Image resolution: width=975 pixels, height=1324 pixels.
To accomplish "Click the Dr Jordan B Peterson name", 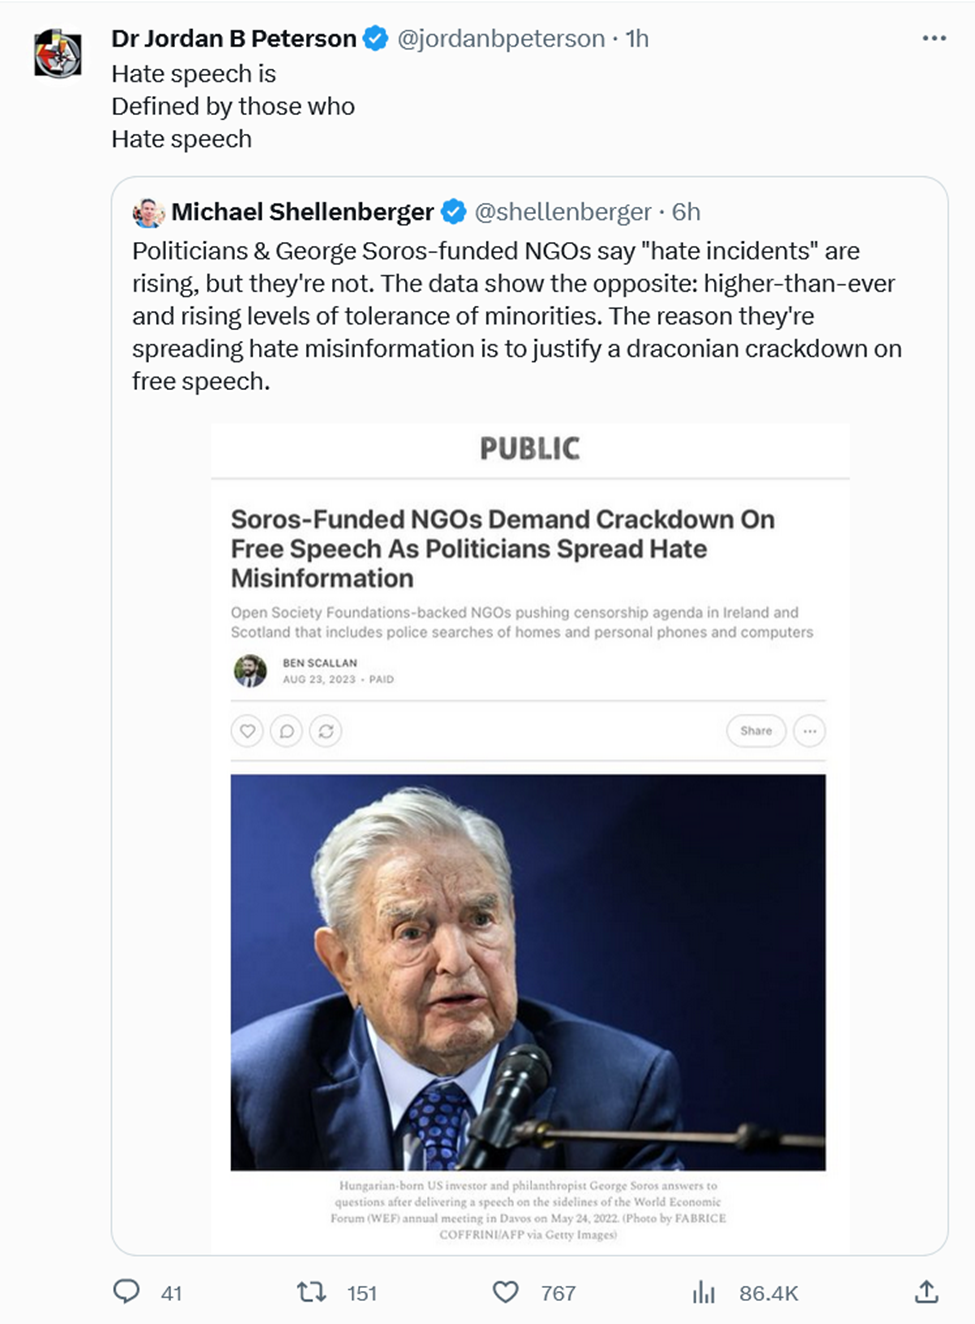I will (x=234, y=39).
